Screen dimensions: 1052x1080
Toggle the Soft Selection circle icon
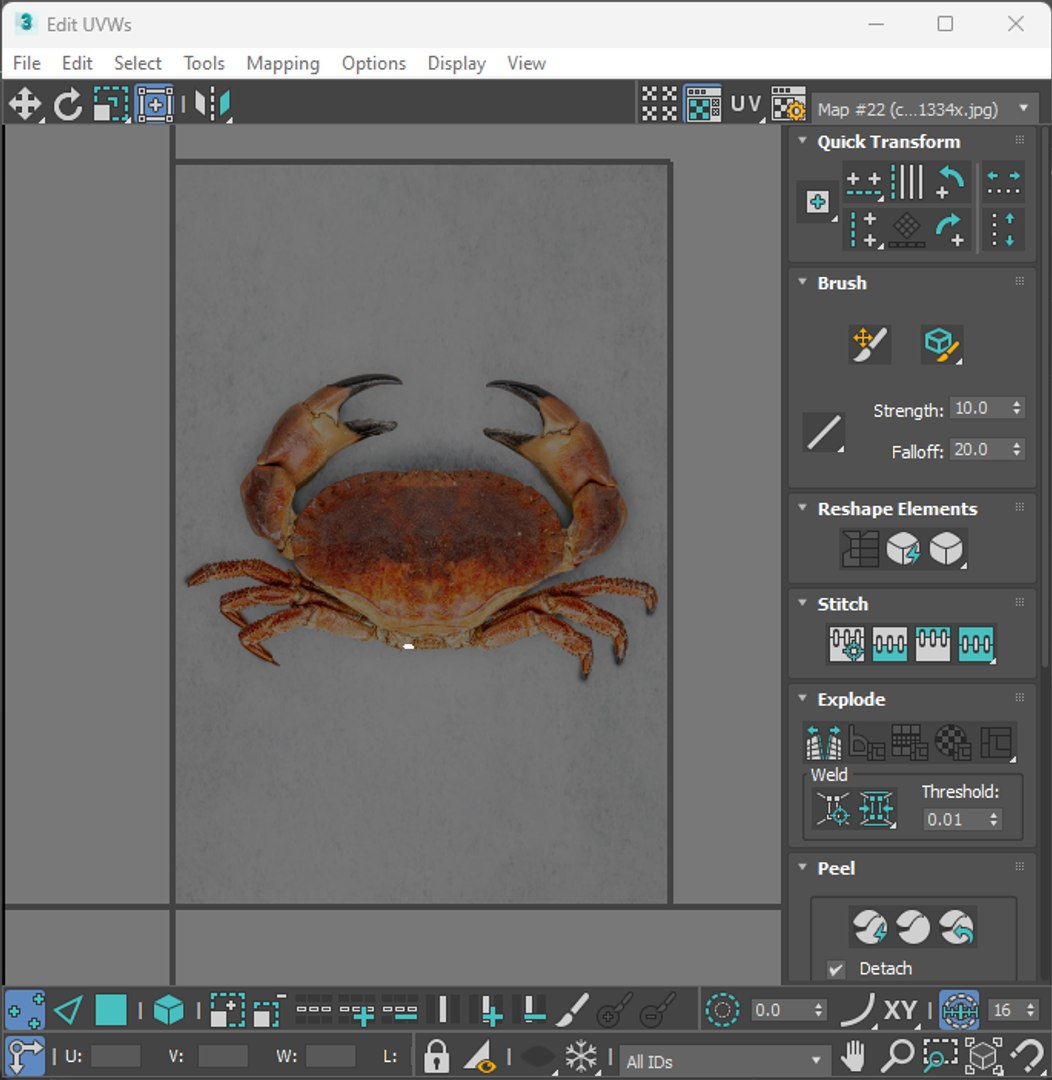click(x=722, y=1010)
